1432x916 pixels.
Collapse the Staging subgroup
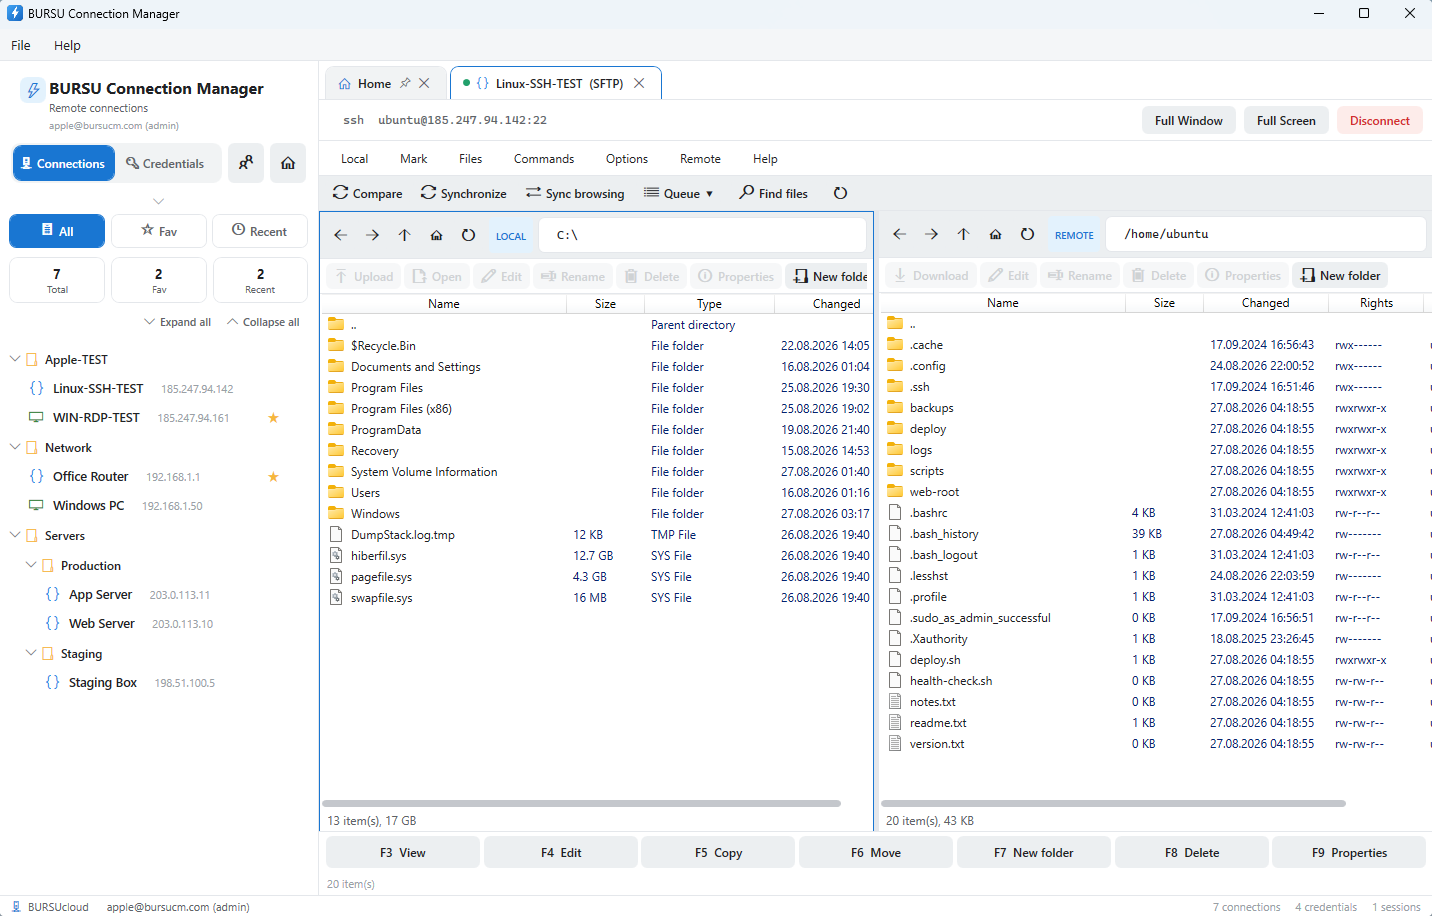pos(31,653)
